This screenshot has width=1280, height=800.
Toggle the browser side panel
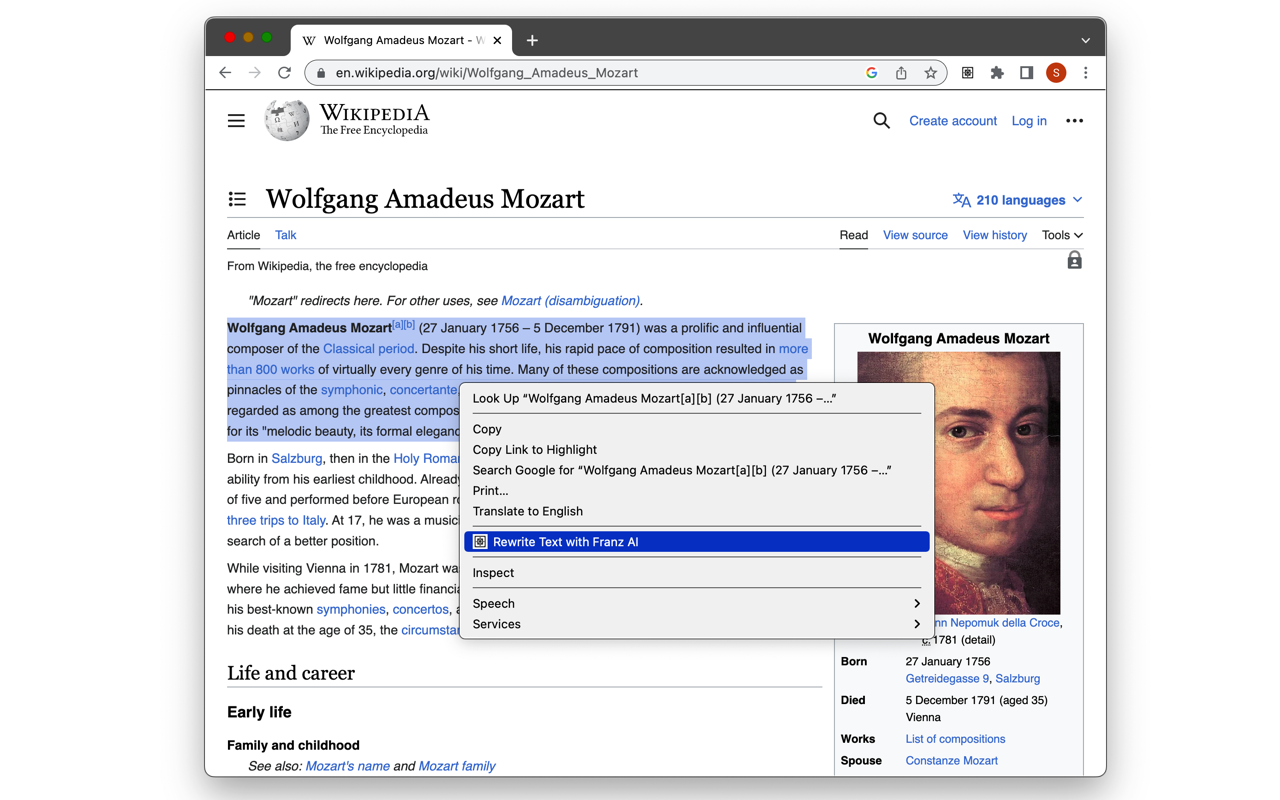point(1026,73)
